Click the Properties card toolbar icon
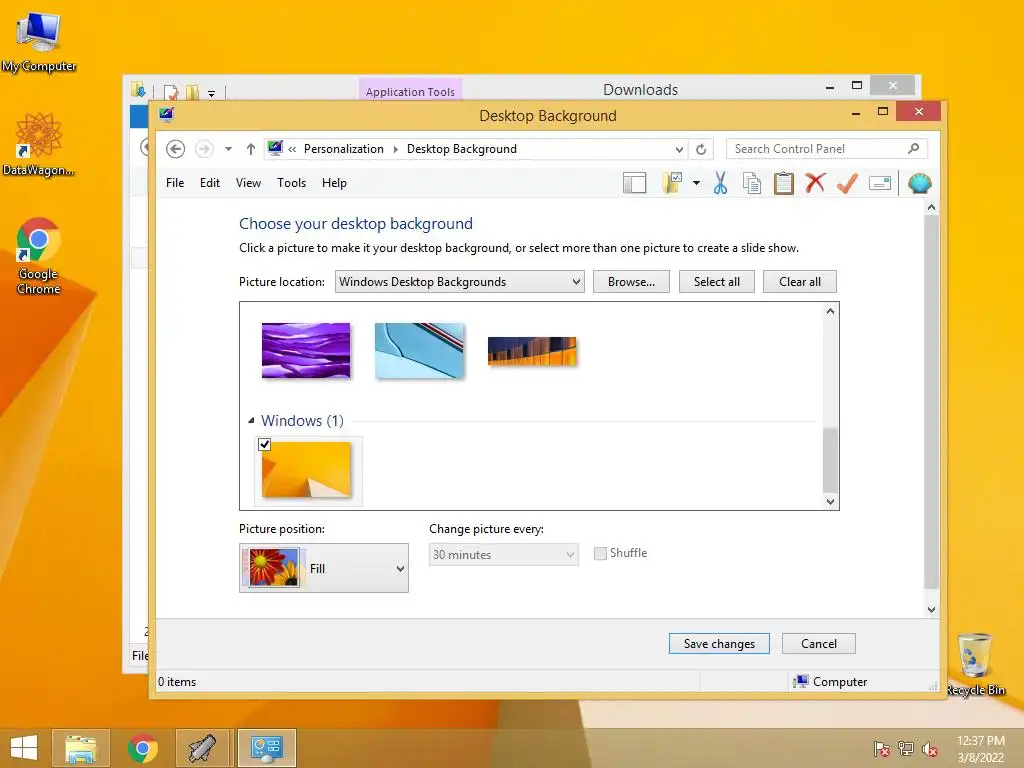The image size is (1024, 768). [x=880, y=184]
